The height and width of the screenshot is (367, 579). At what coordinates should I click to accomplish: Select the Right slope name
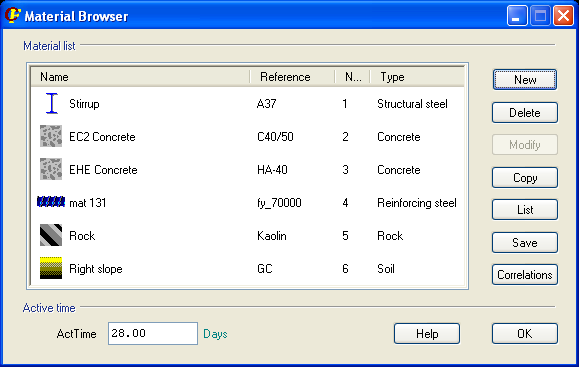tap(96, 269)
